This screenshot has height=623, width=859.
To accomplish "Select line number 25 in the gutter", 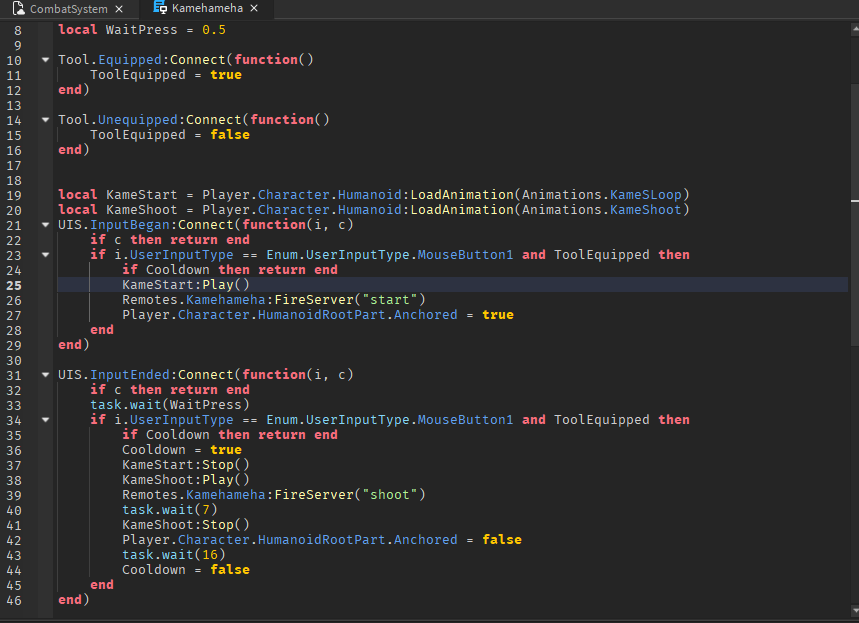I will (x=15, y=284).
